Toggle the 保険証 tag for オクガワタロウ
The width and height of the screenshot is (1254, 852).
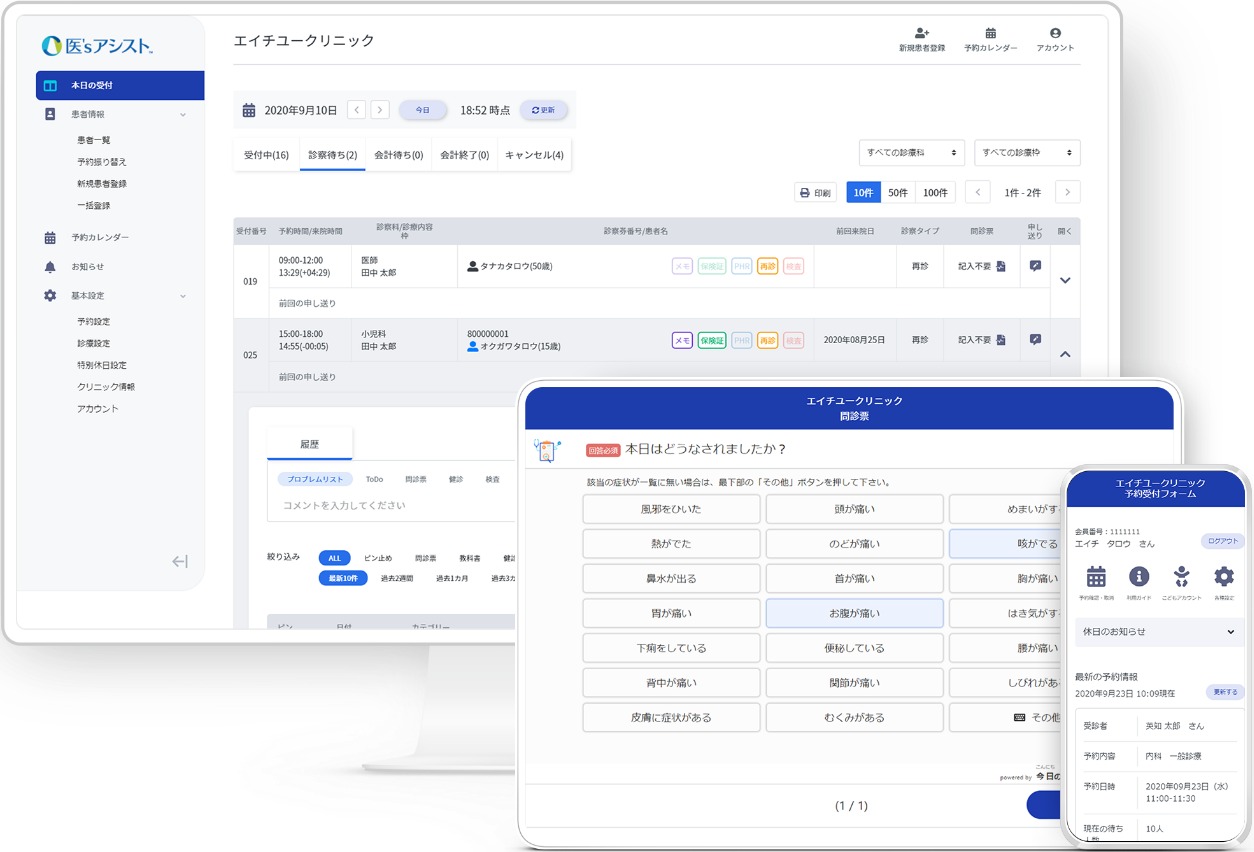[711, 340]
